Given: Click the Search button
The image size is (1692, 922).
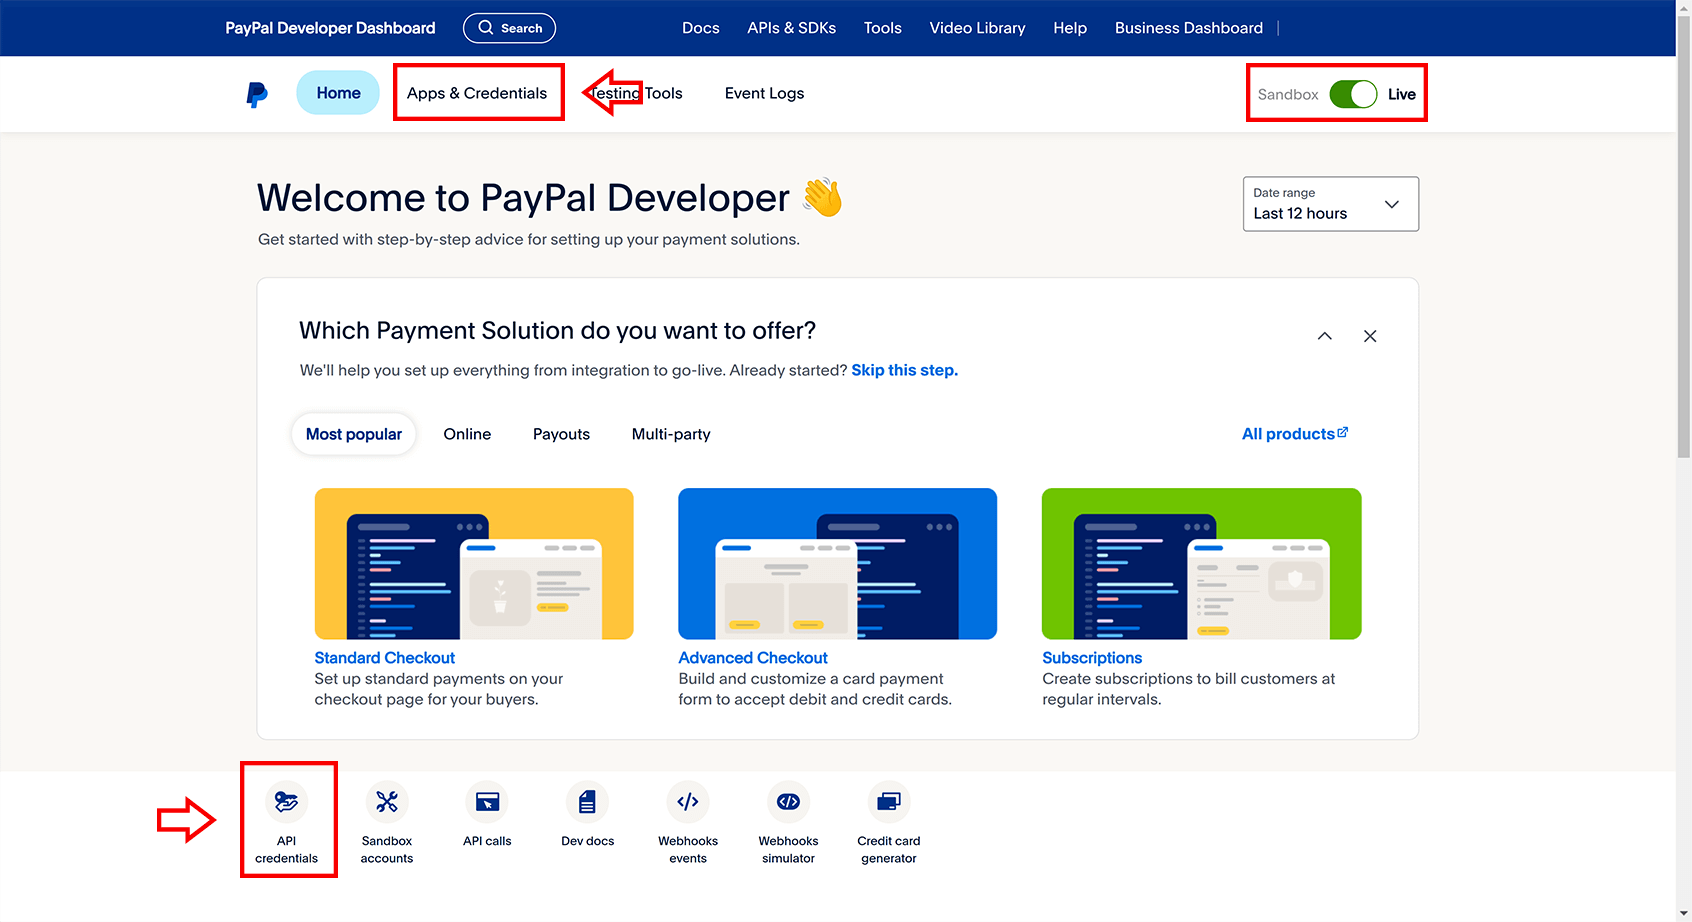Looking at the screenshot, I should [x=509, y=28].
